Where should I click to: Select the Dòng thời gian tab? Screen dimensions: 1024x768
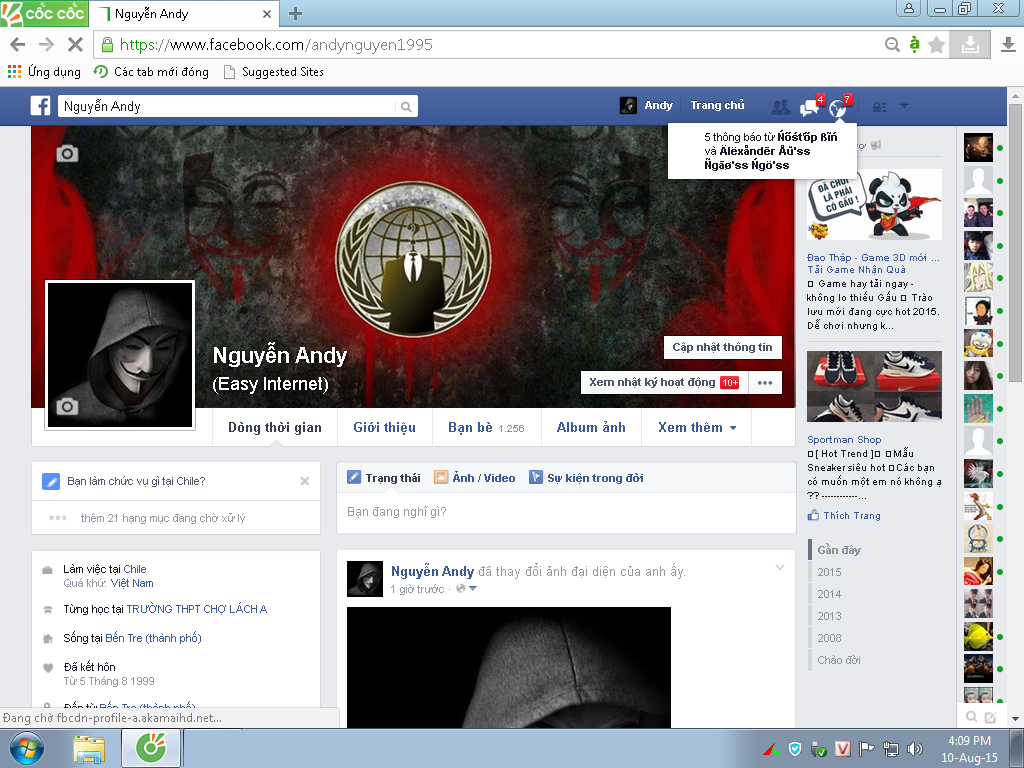(x=275, y=427)
